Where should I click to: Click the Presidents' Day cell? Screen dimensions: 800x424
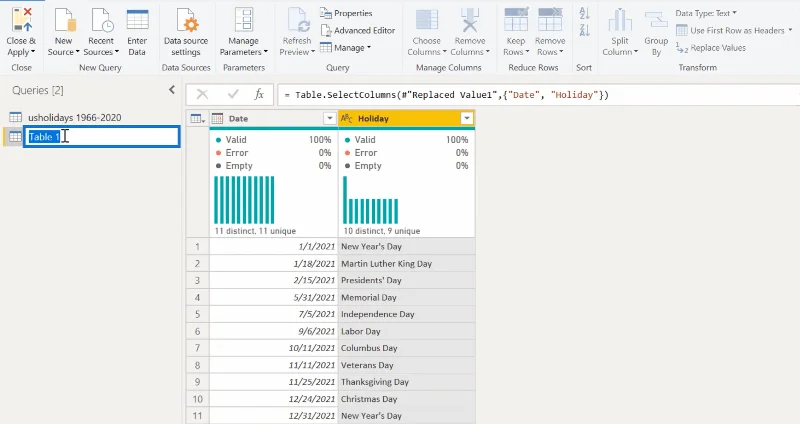407,281
